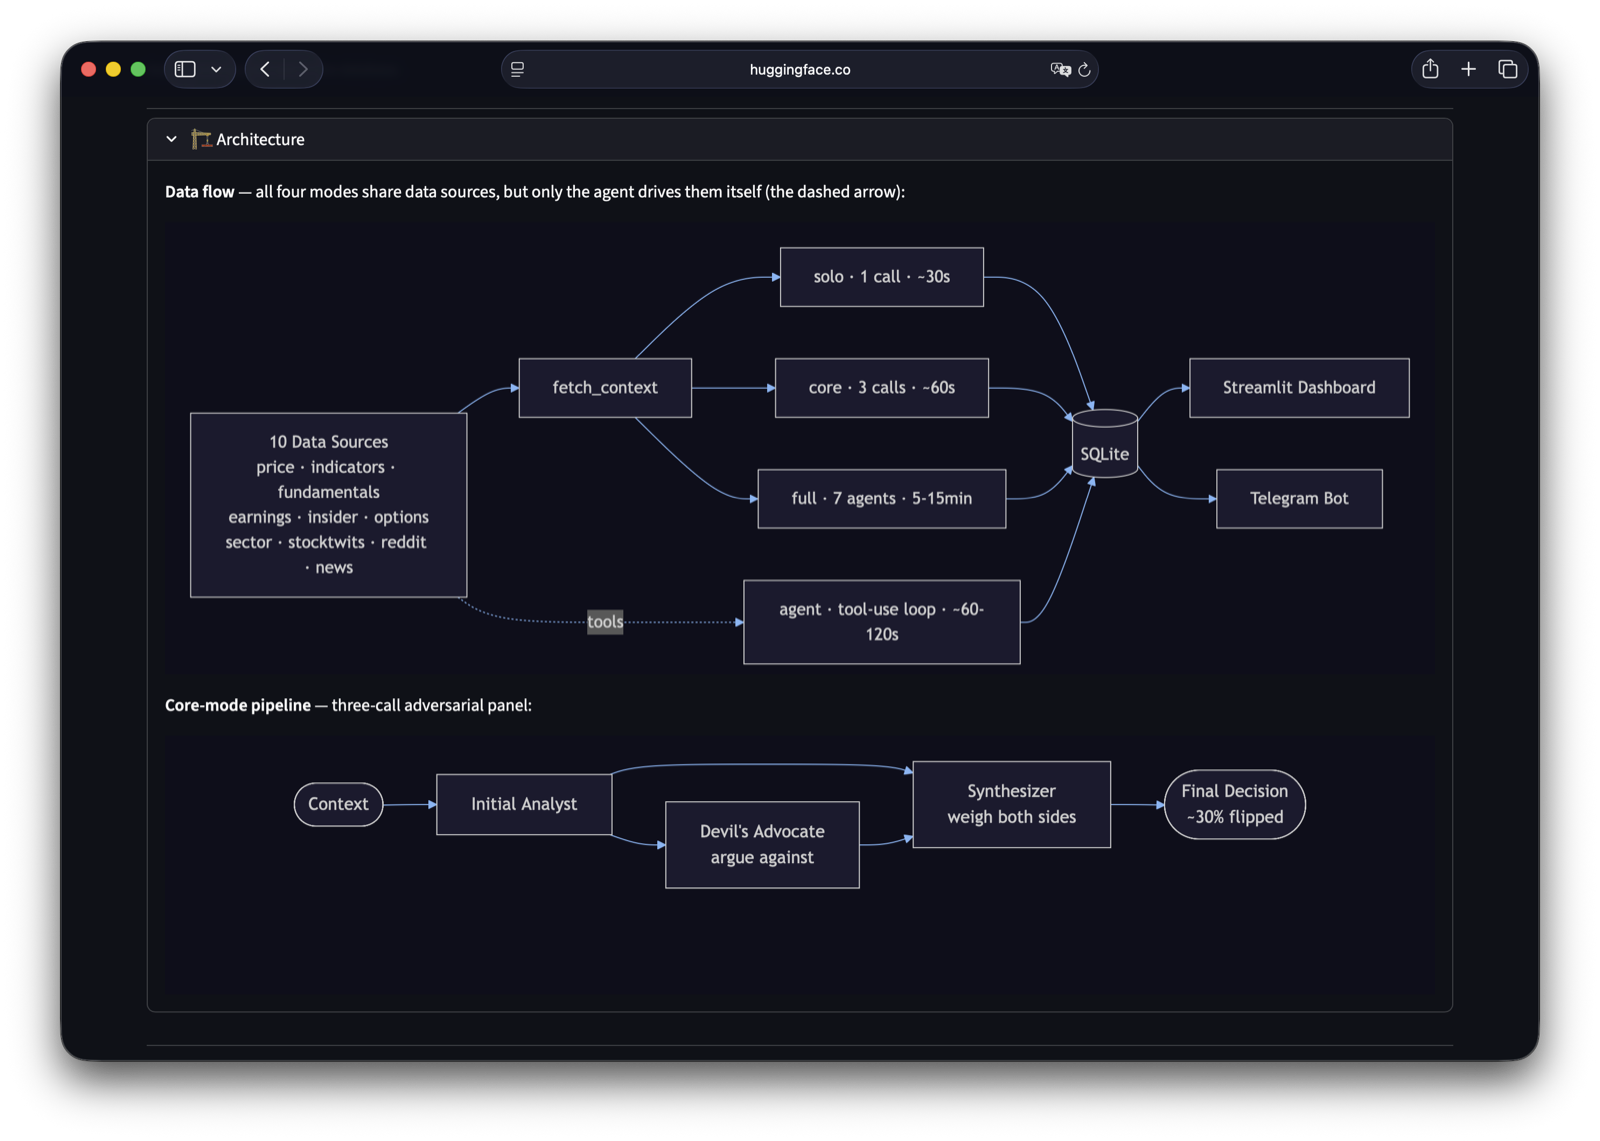The width and height of the screenshot is (1600, 1141).
Task: Go forward with the forward arrow
Action: point(303,69)
